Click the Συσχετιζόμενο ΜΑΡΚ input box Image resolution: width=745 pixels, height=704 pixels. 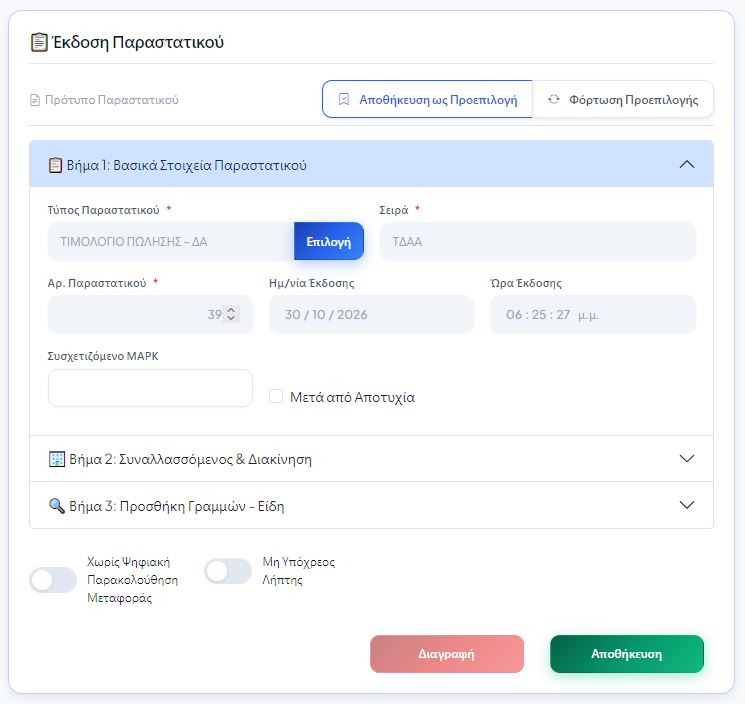tap(150, 388)
